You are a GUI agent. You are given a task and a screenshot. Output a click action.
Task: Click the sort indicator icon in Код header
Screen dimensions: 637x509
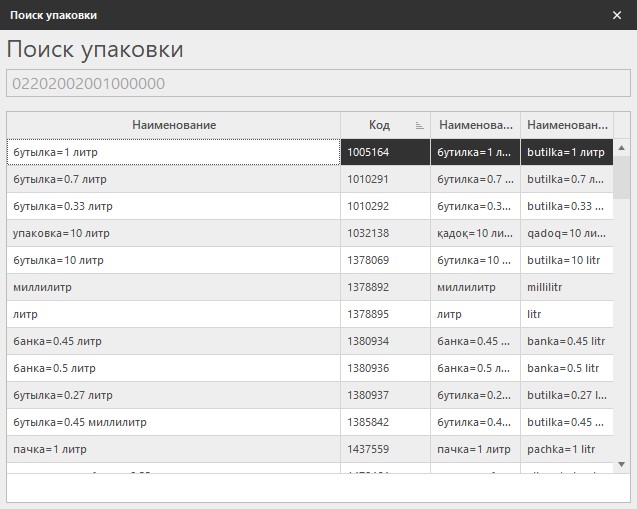(420, 126)
